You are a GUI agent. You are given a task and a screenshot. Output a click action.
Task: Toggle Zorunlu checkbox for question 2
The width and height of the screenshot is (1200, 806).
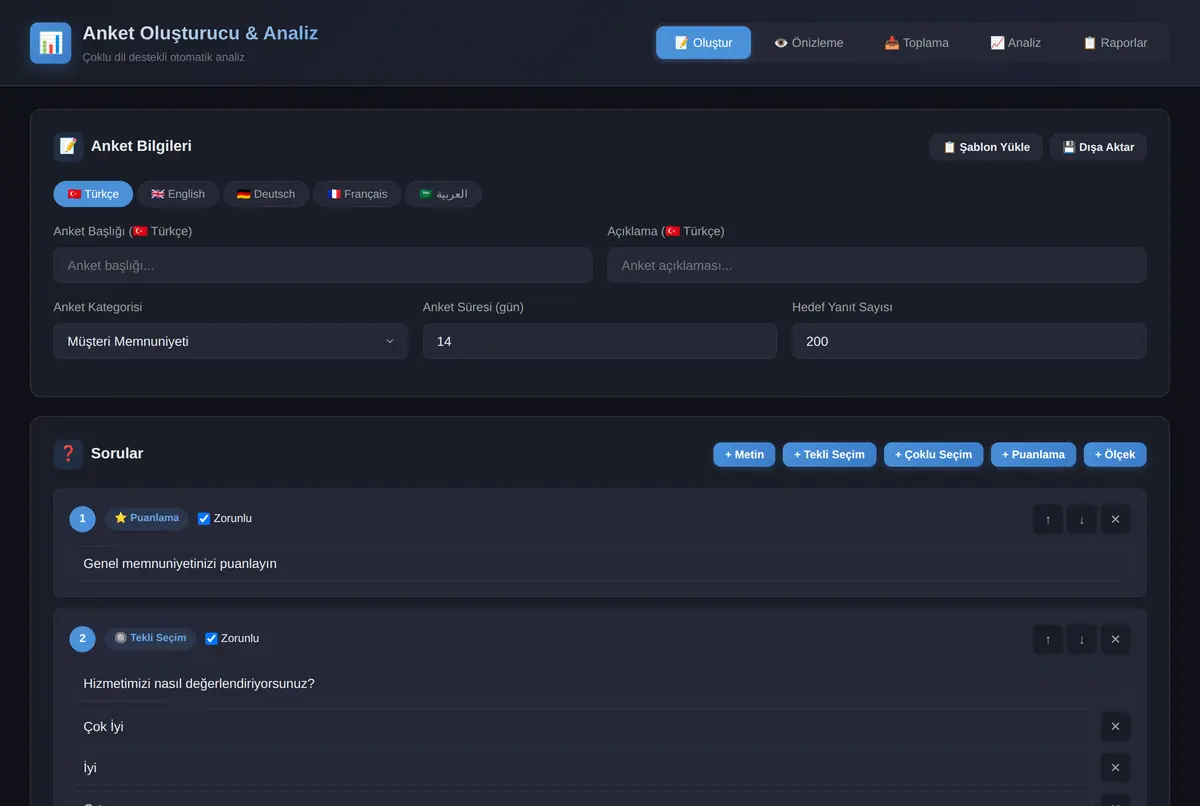(x=211, y=639)
